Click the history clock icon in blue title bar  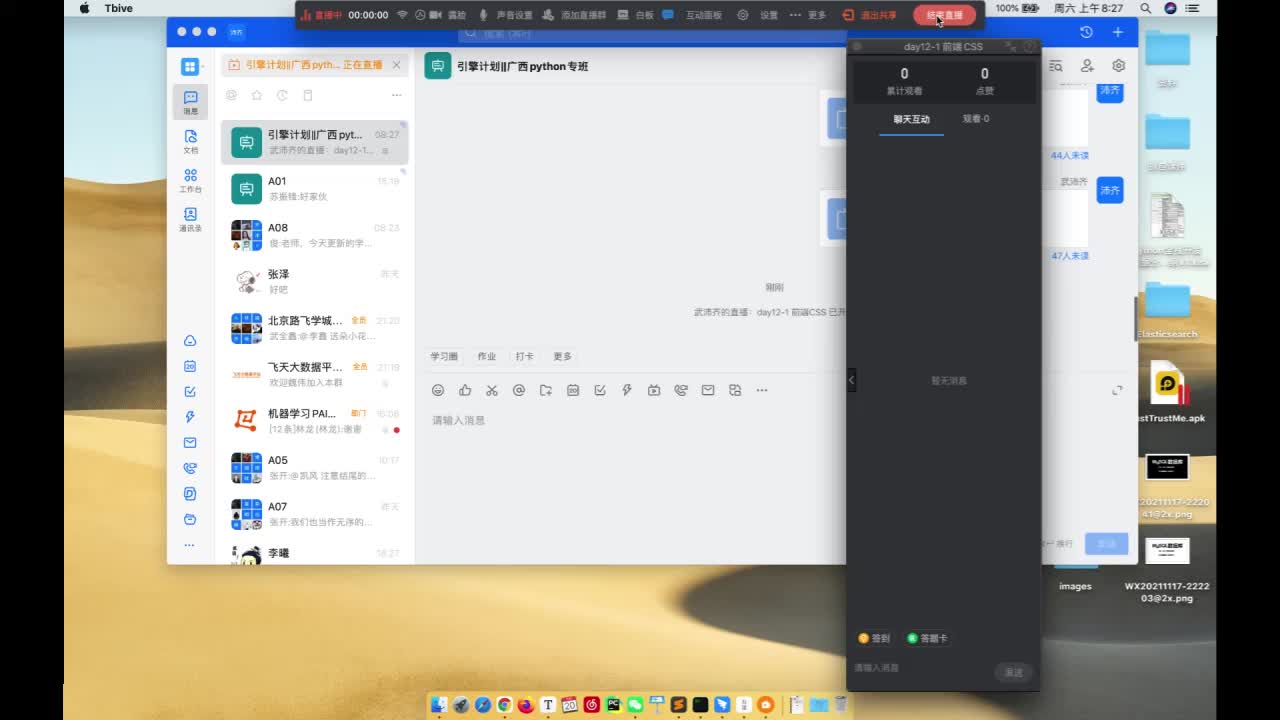pos(1086,32)
